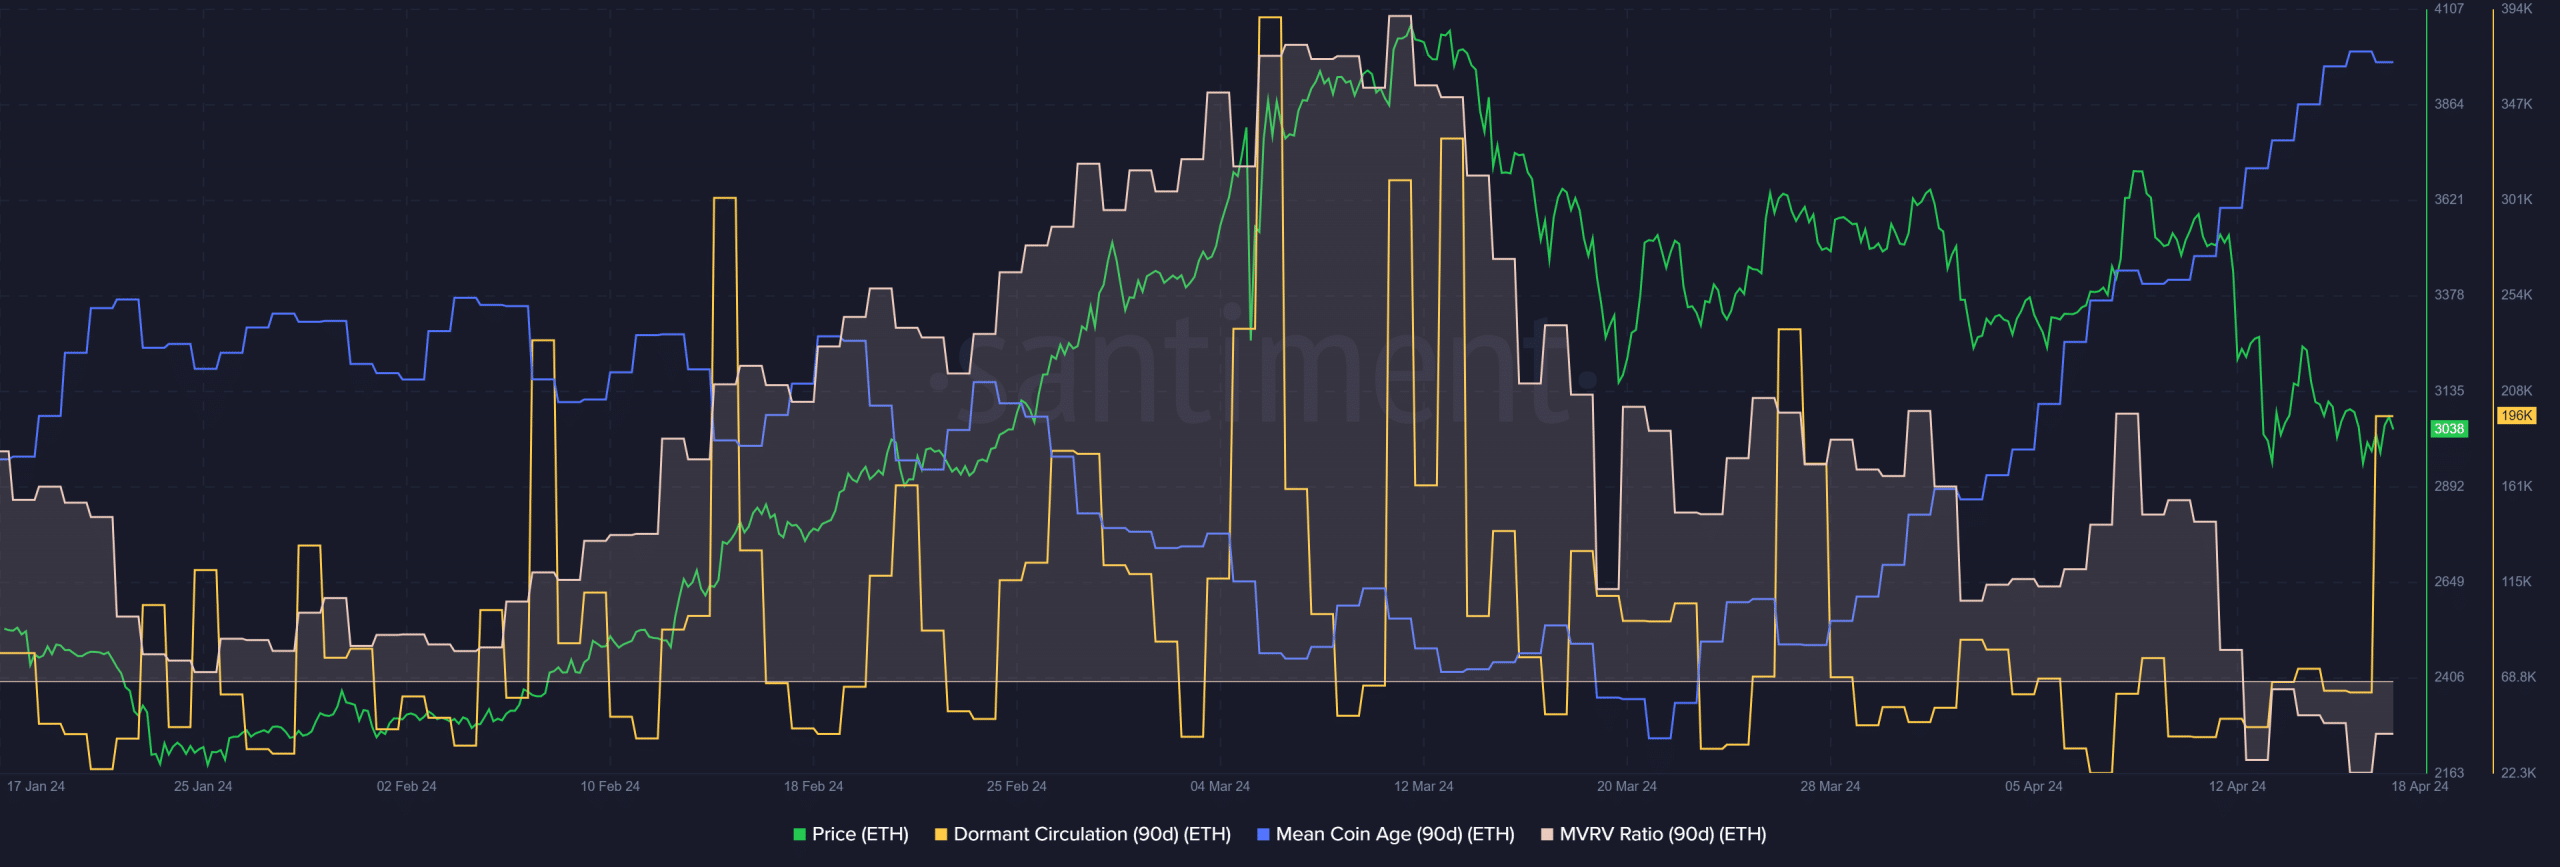
Task: Click the yellow 196K value tag
Action: 2517,416
